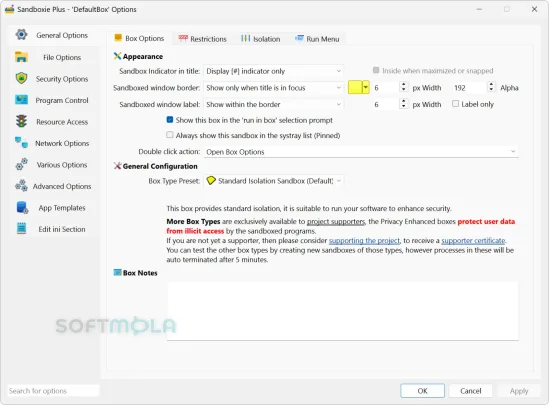
Task: Click the Search for options field
Action: coord(54,391)
